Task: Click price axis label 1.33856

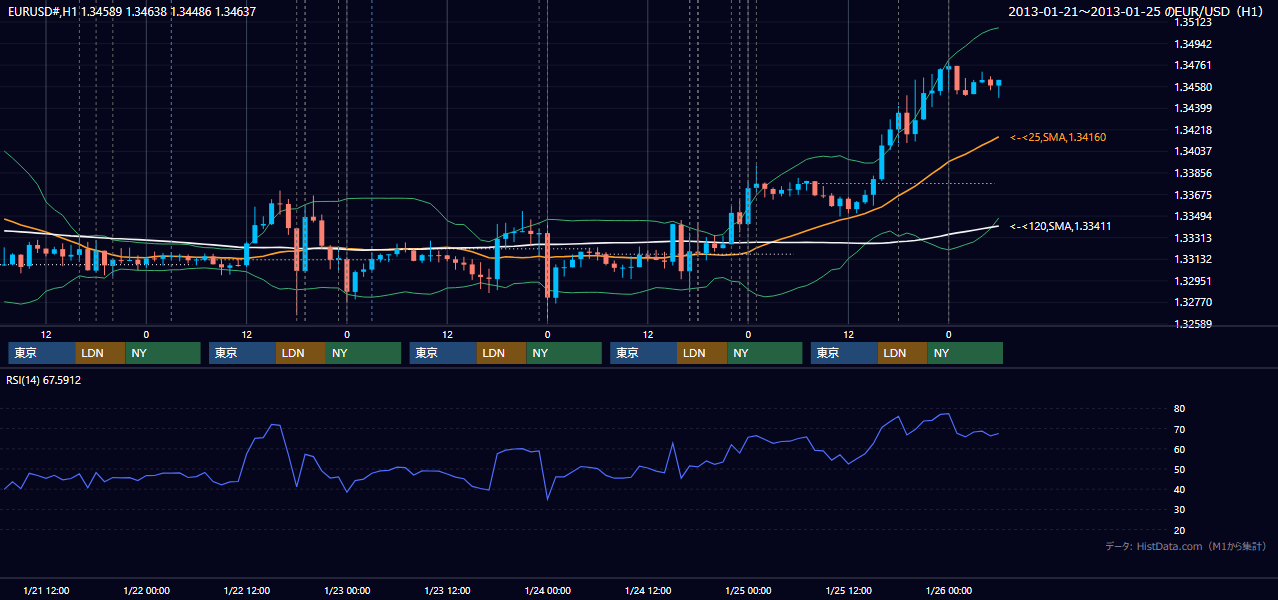Action: tap(1193, 173)
